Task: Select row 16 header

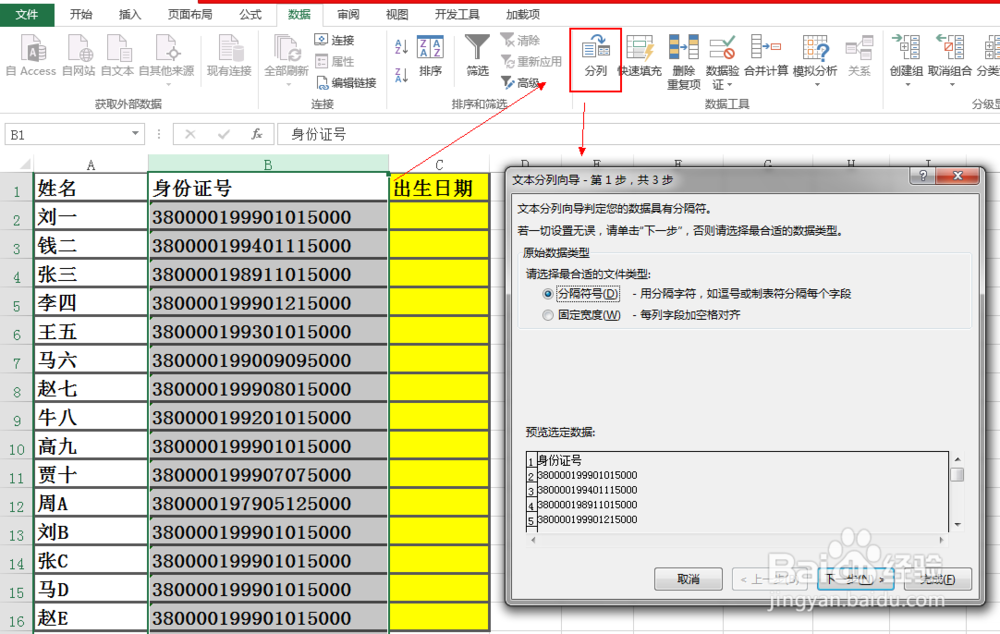Action: click(x=17, y=619)
